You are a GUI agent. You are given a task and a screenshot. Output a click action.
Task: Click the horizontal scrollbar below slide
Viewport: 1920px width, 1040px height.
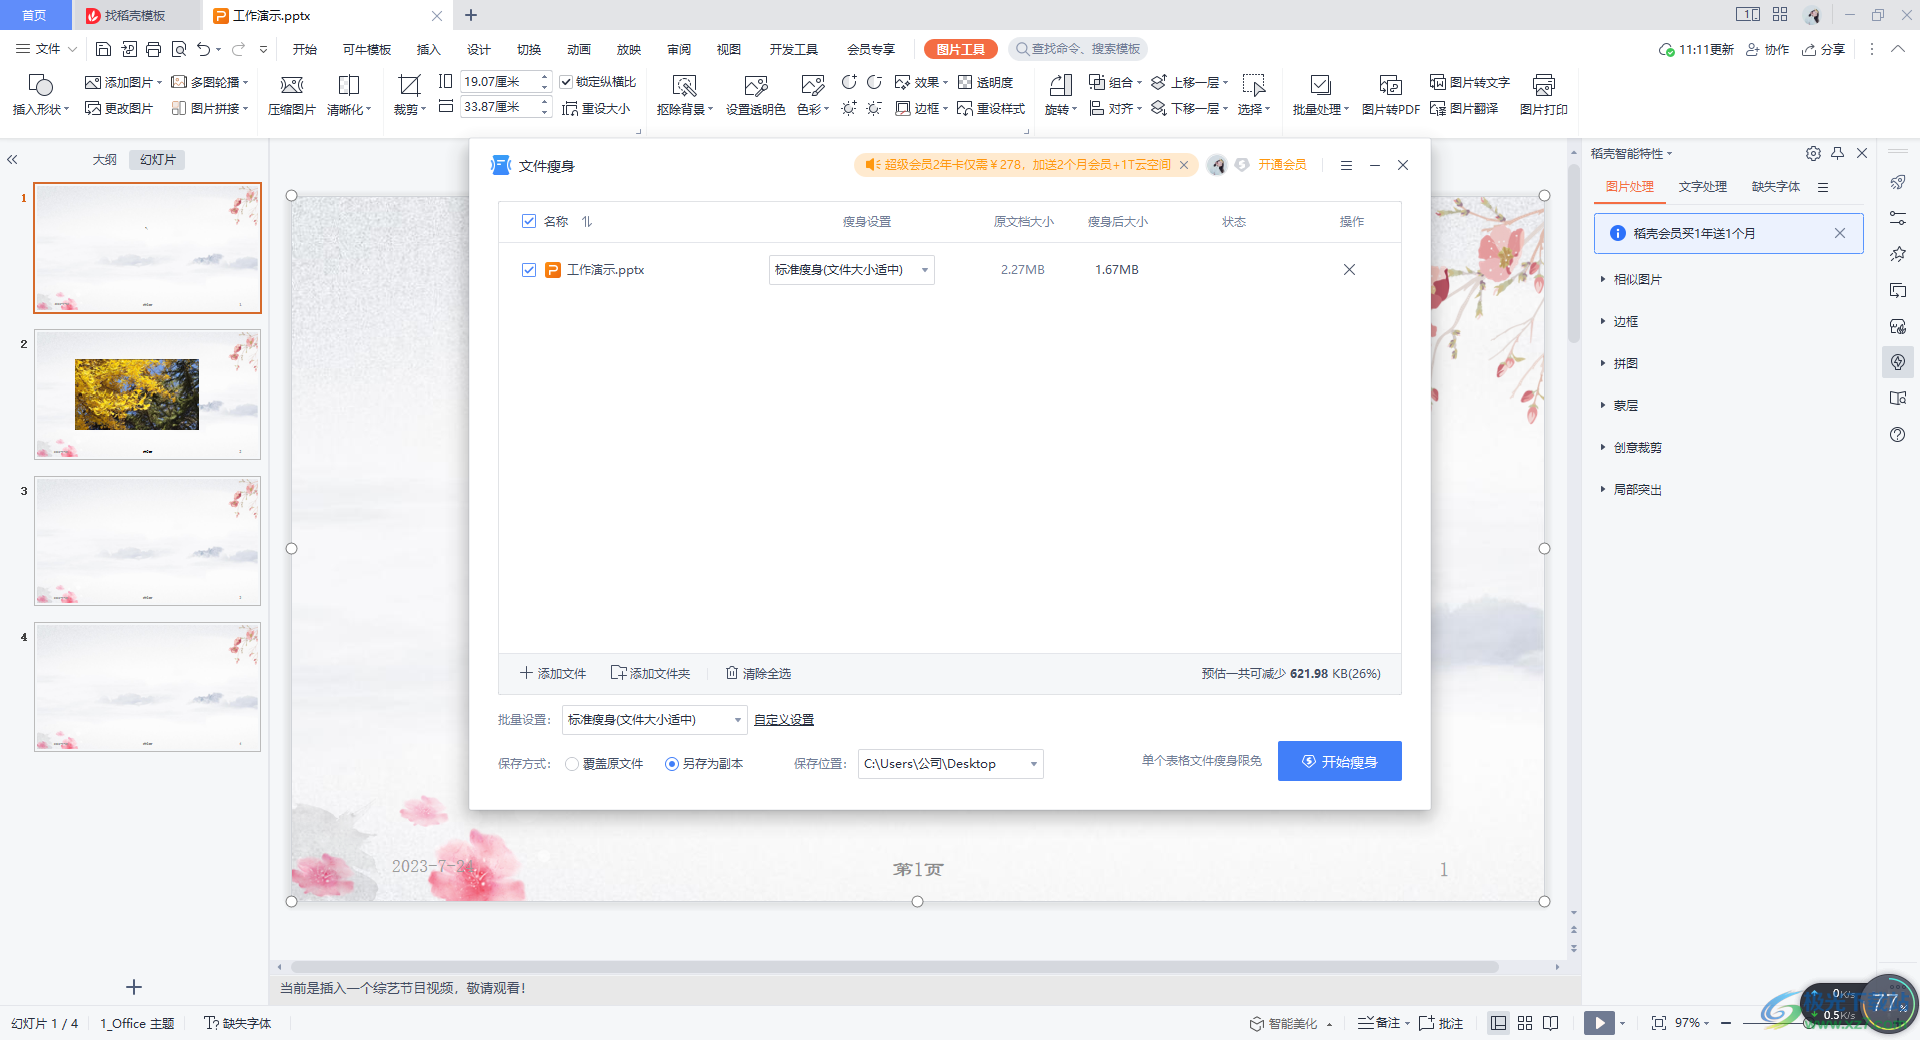pyautogui.click(x=893, y=967)
